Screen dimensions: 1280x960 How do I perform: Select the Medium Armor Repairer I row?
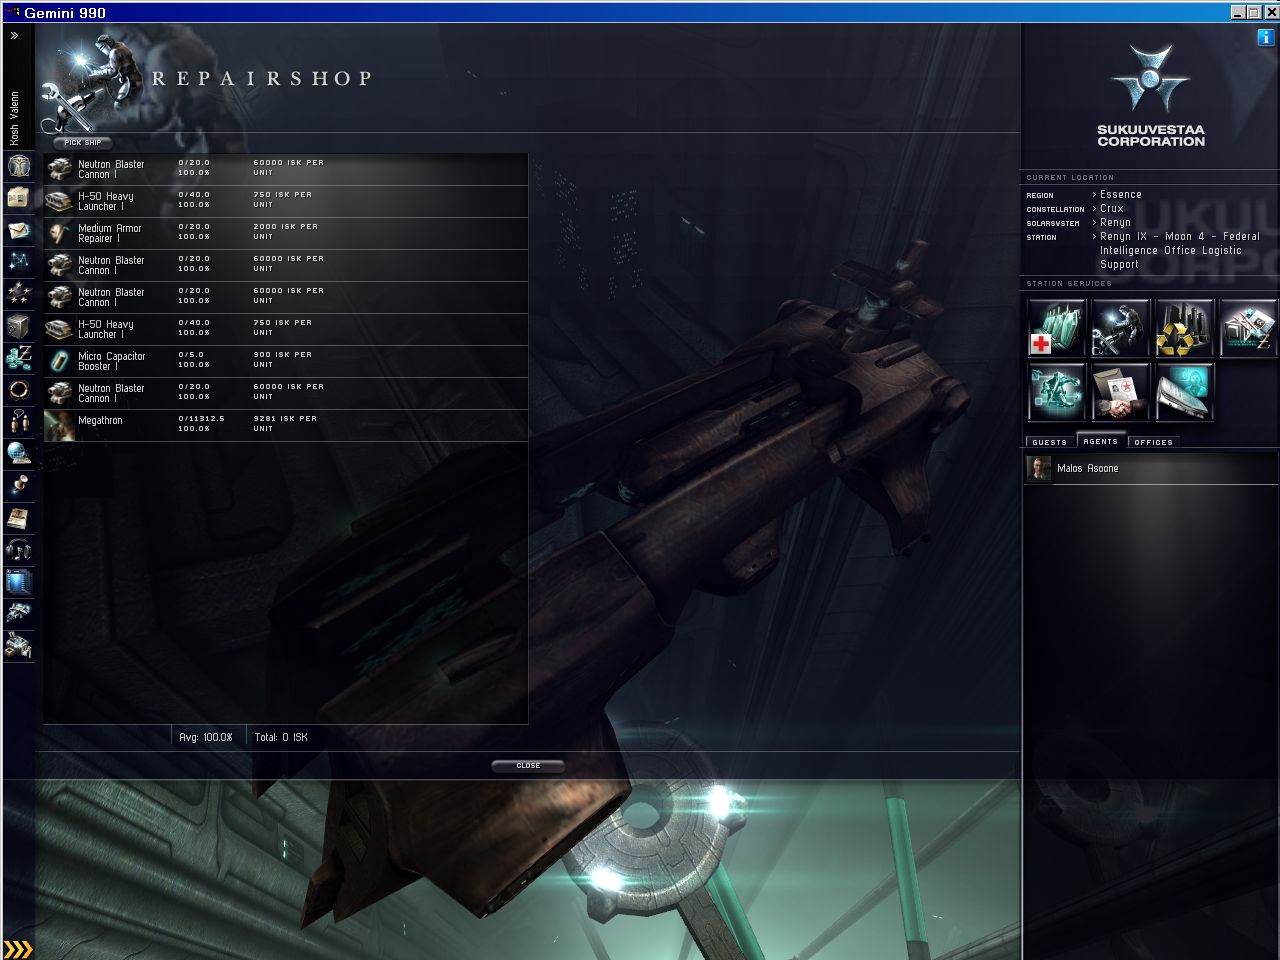(286, 234)
